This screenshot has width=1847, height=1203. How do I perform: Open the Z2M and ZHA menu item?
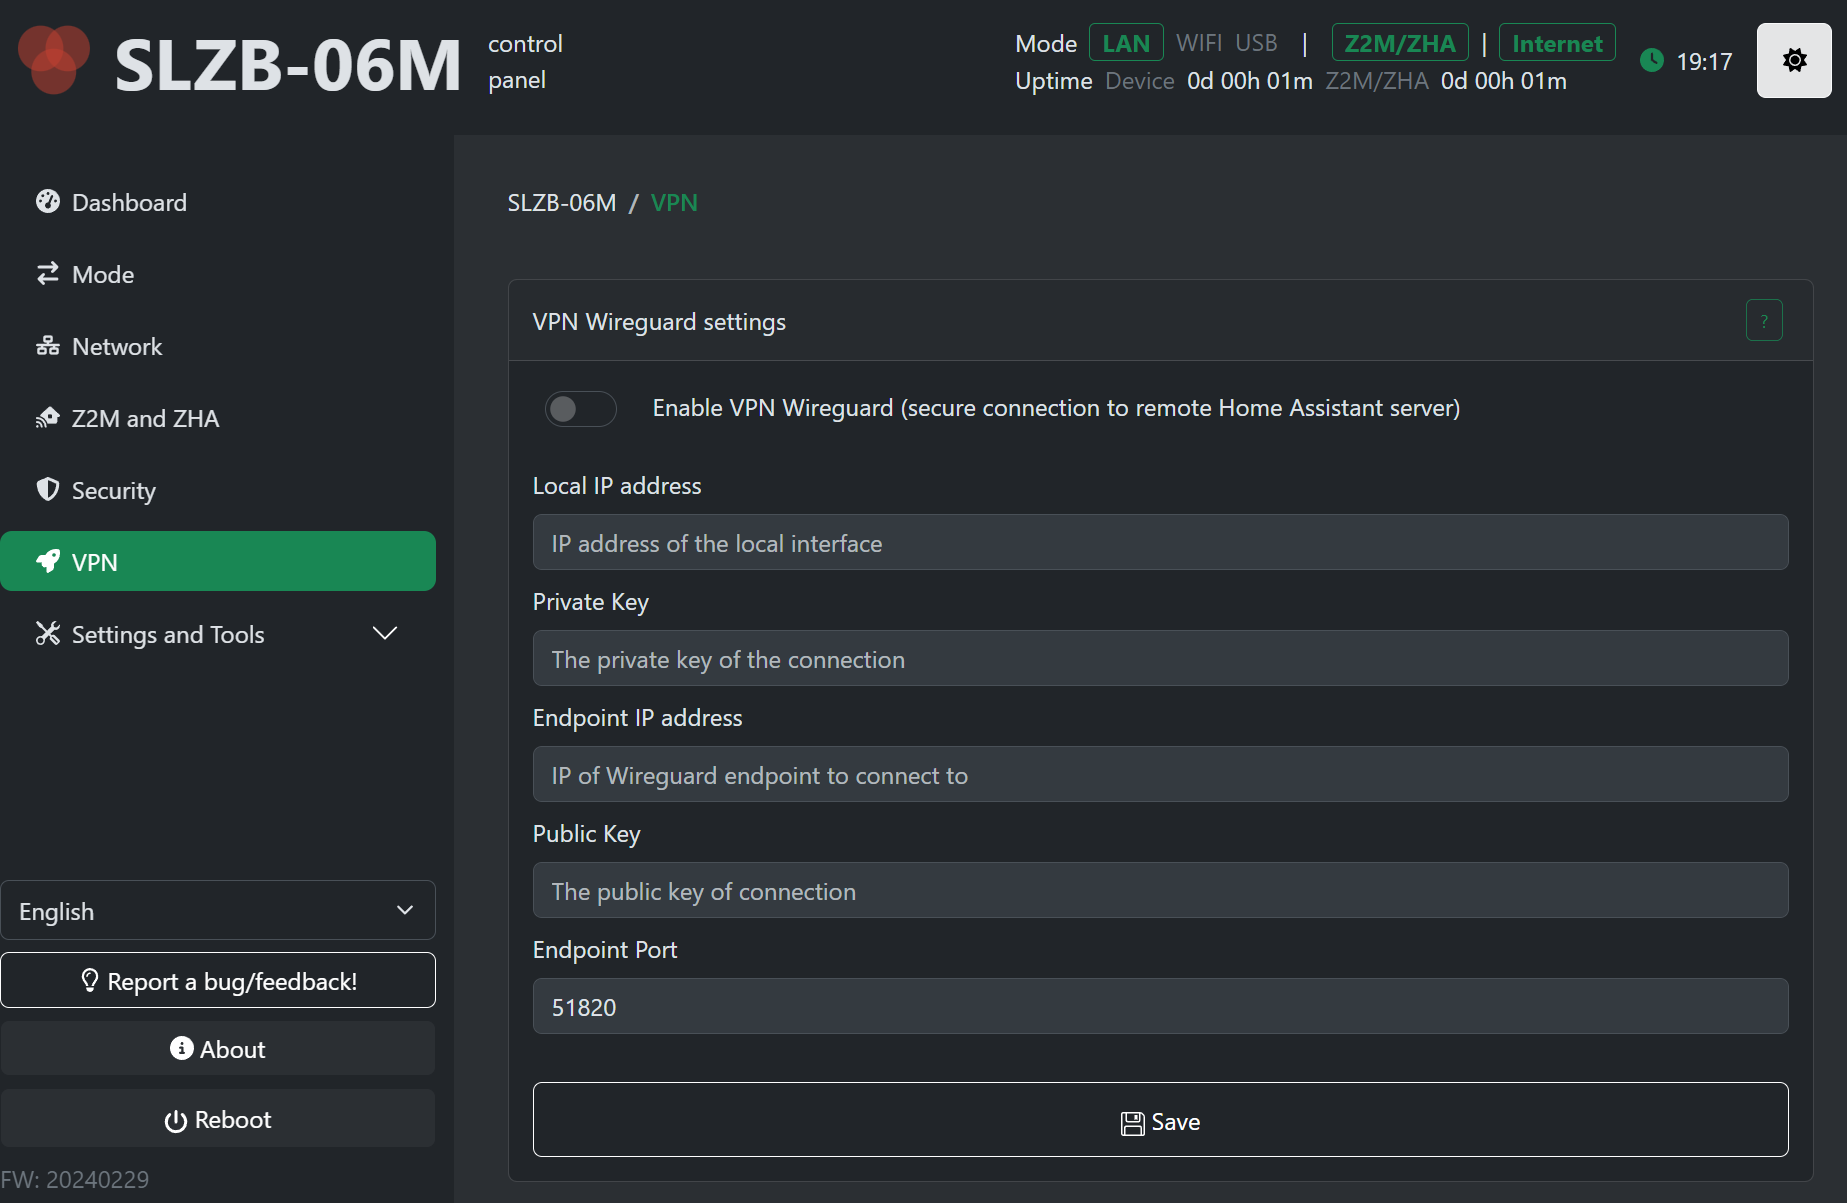click(145, 419)
